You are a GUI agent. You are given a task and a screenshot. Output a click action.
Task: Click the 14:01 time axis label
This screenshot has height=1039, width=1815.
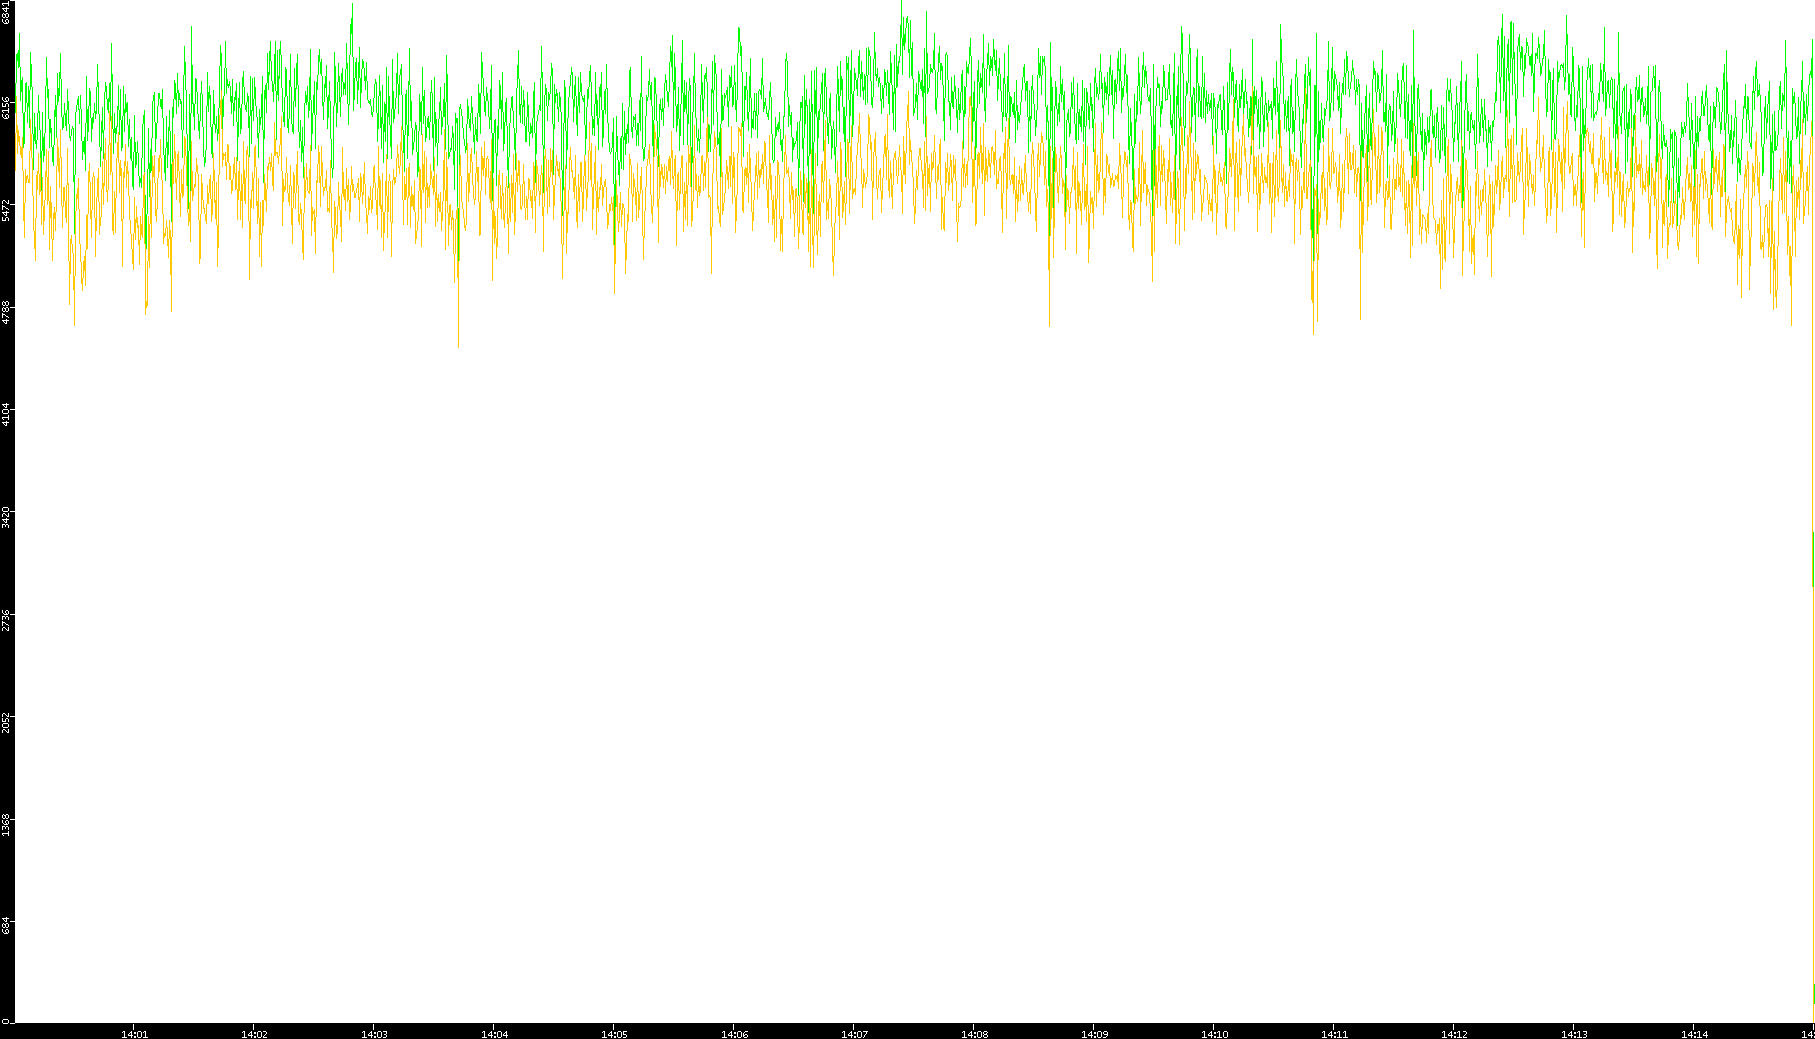pos(134,1034)
